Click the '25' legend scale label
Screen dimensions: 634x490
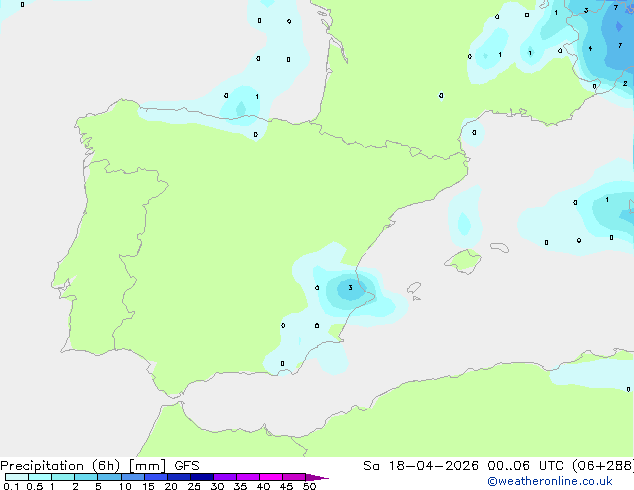[194, 486]
